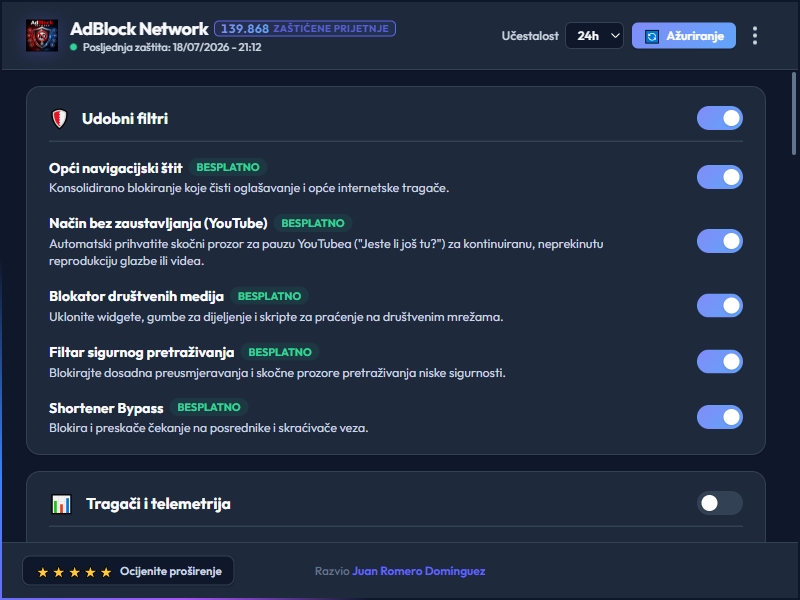This screenshot has width=800, height=600.
Task: Toggle the Shortener Bypass switch
Action: point(719,417)
